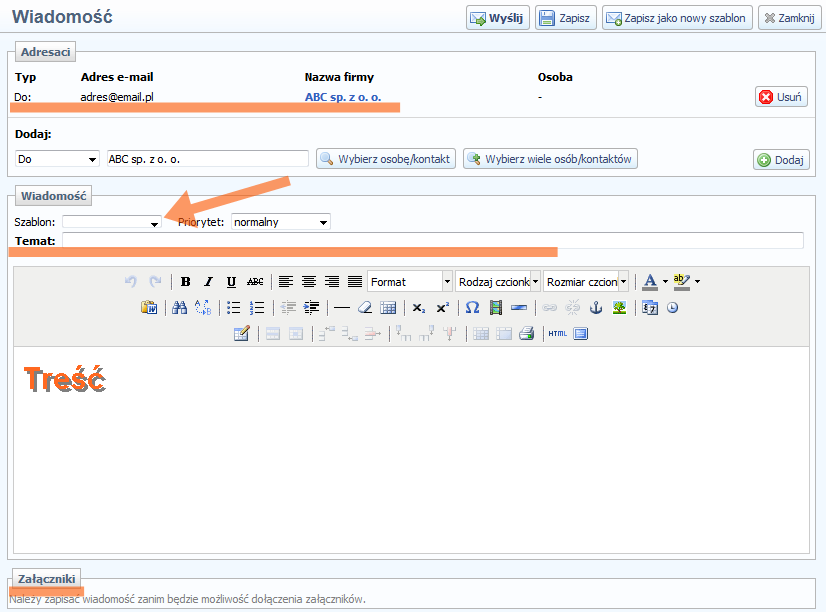Paste from Word using clipboard icon

point(149,308)
